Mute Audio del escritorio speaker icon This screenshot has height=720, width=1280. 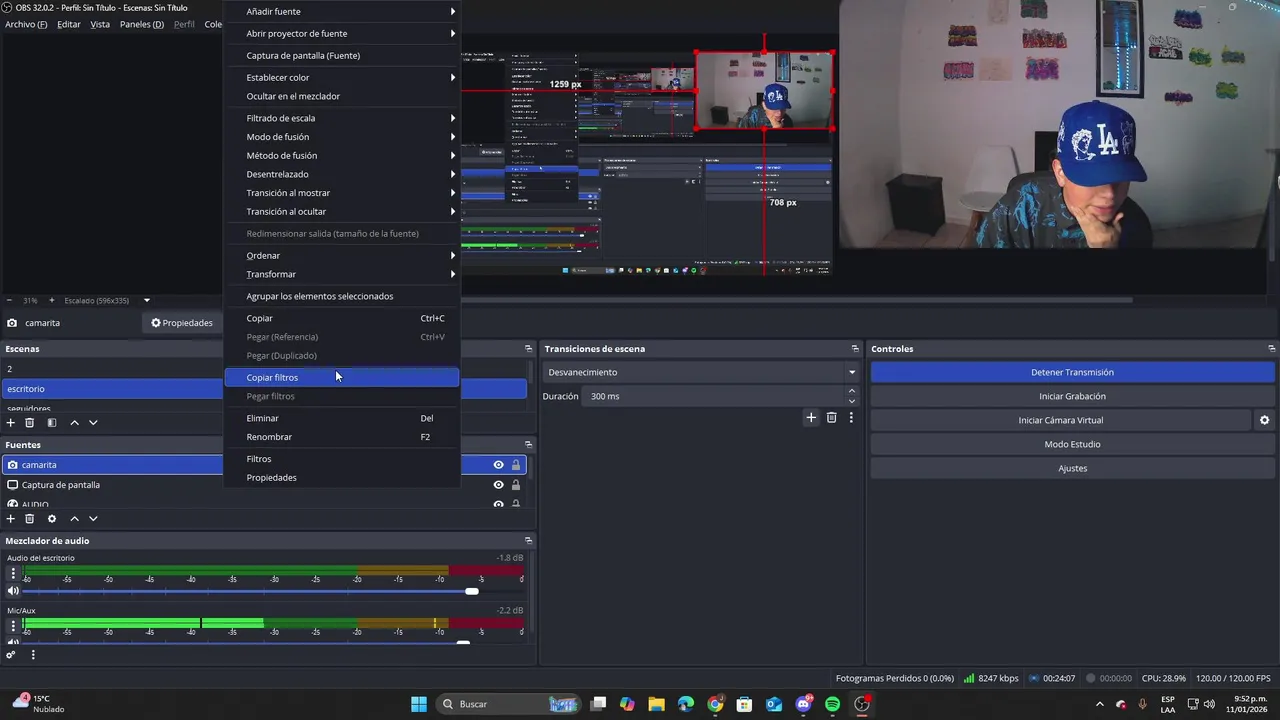coord(13,591)
